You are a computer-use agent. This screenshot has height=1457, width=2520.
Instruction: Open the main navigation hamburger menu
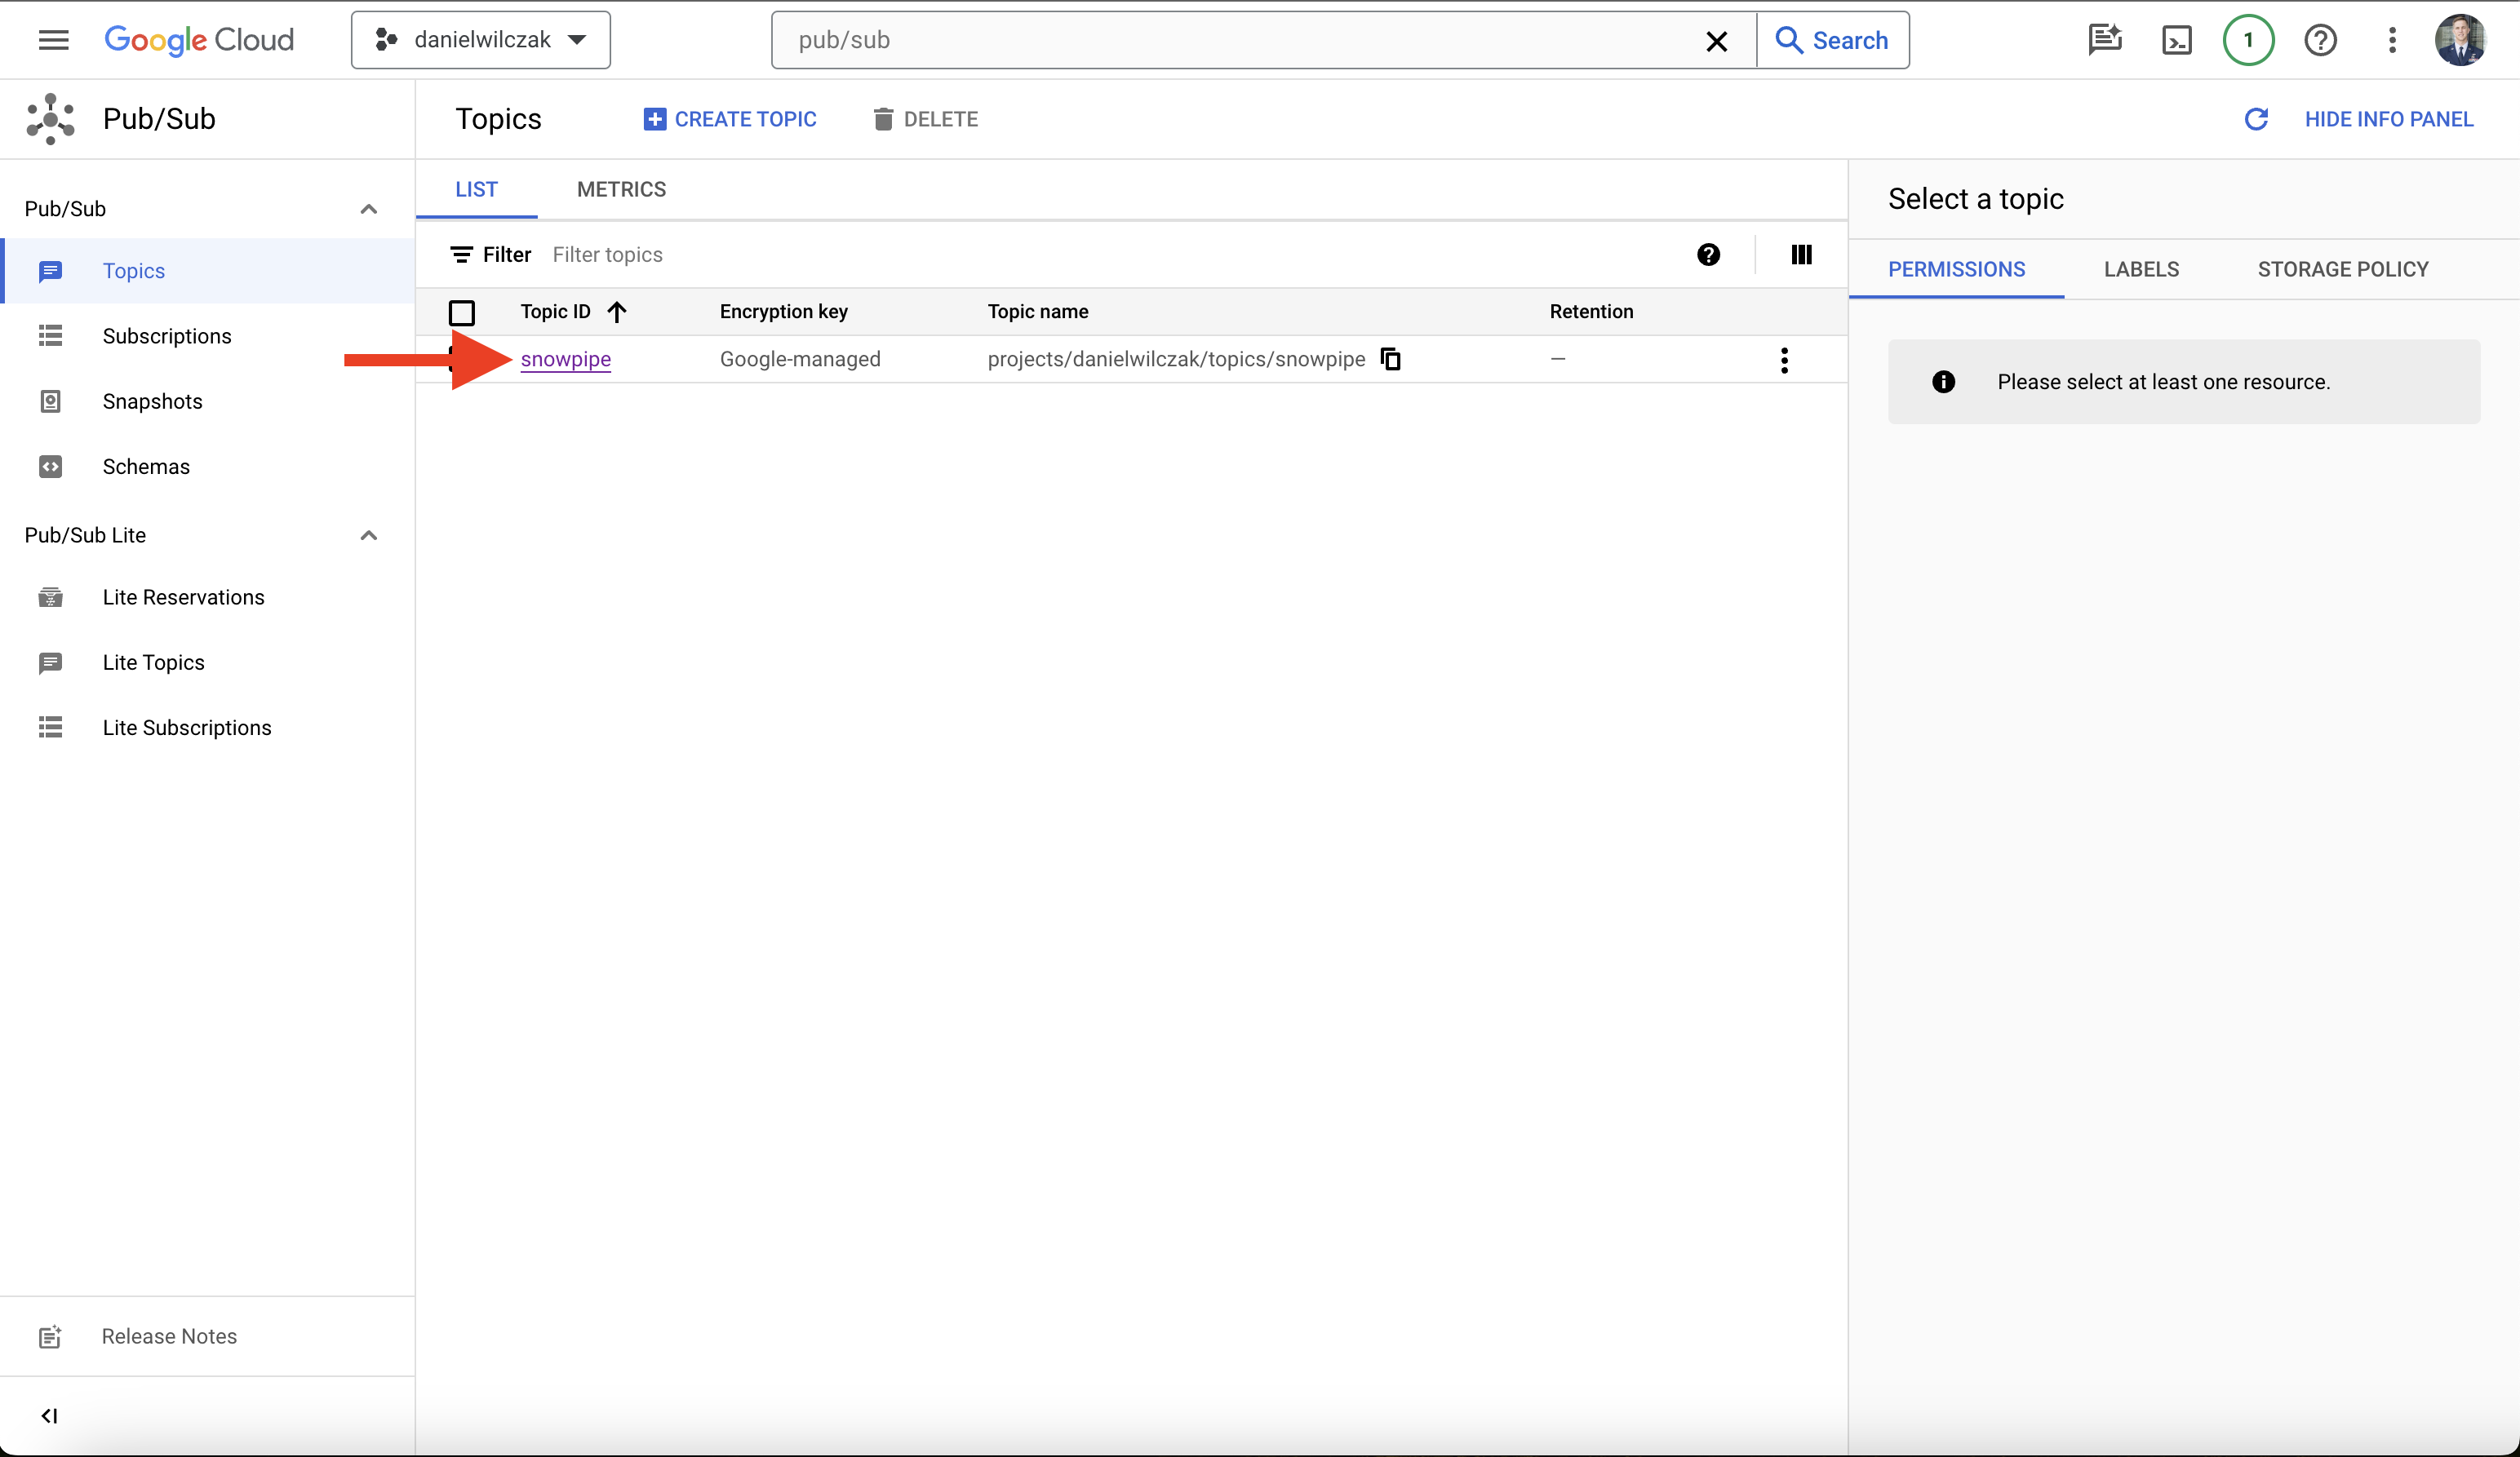coord(53,40)
